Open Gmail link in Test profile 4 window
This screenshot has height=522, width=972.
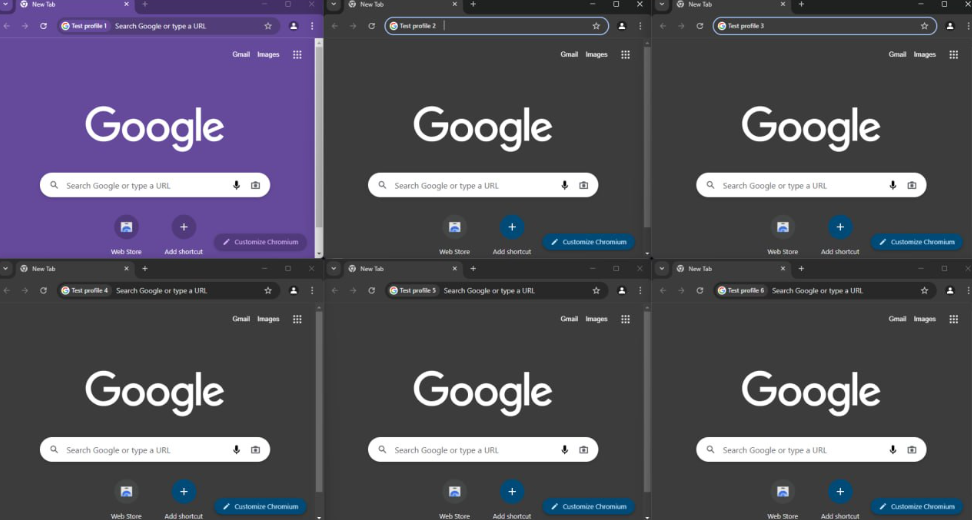pos(241,319)
